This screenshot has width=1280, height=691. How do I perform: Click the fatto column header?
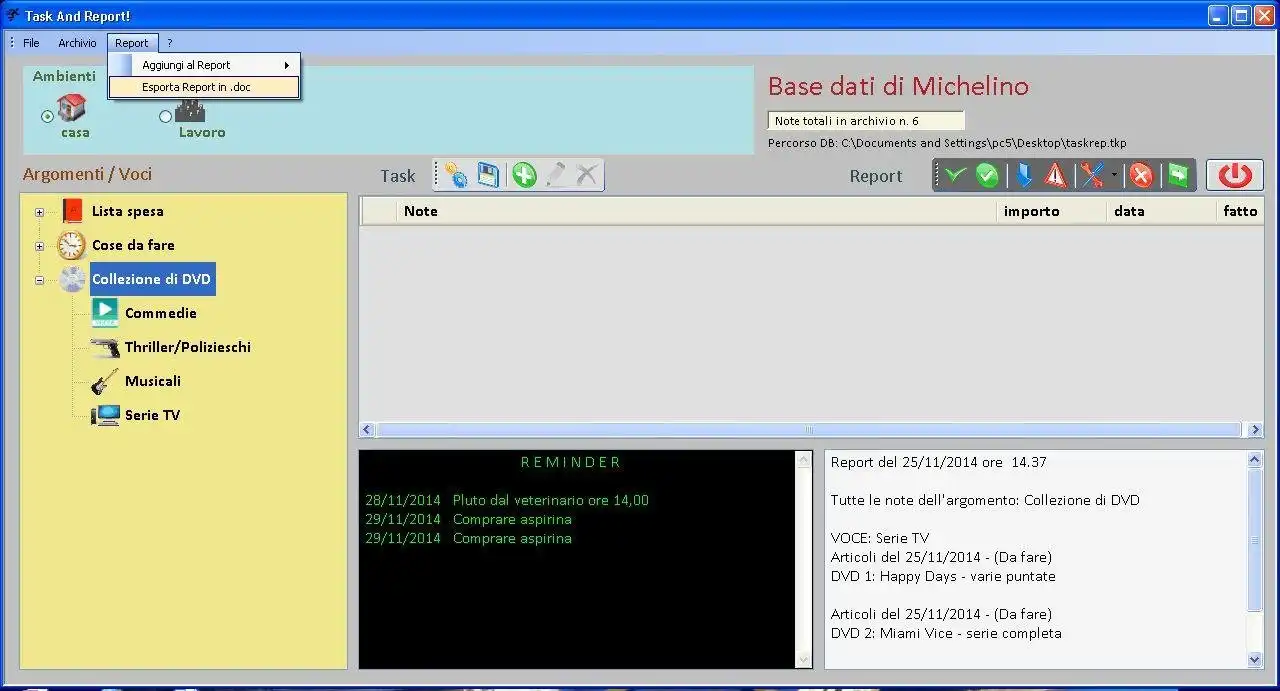[1240, 211]
